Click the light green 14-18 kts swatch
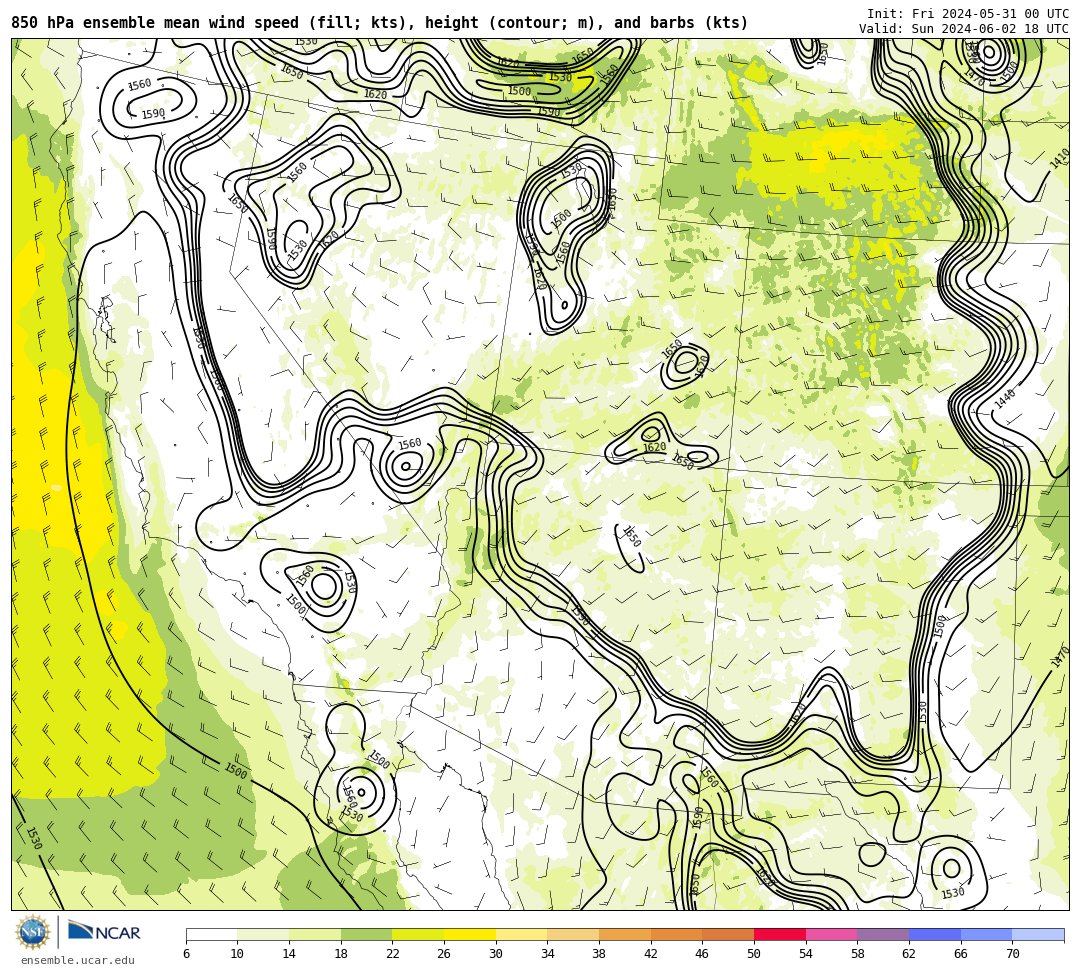Image resolution: width=1080 pixels, height=973 pixels. [x=315, y=934]
